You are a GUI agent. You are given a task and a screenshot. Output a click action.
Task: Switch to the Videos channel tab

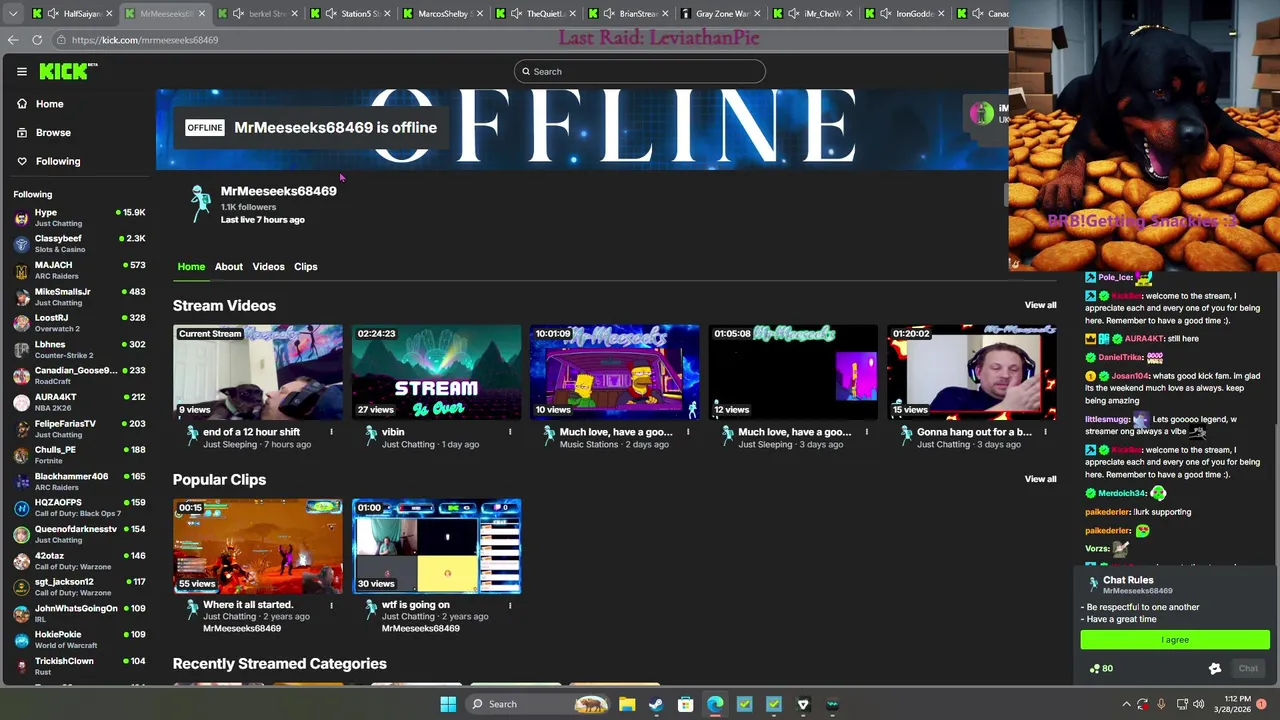tap(268, 267)
